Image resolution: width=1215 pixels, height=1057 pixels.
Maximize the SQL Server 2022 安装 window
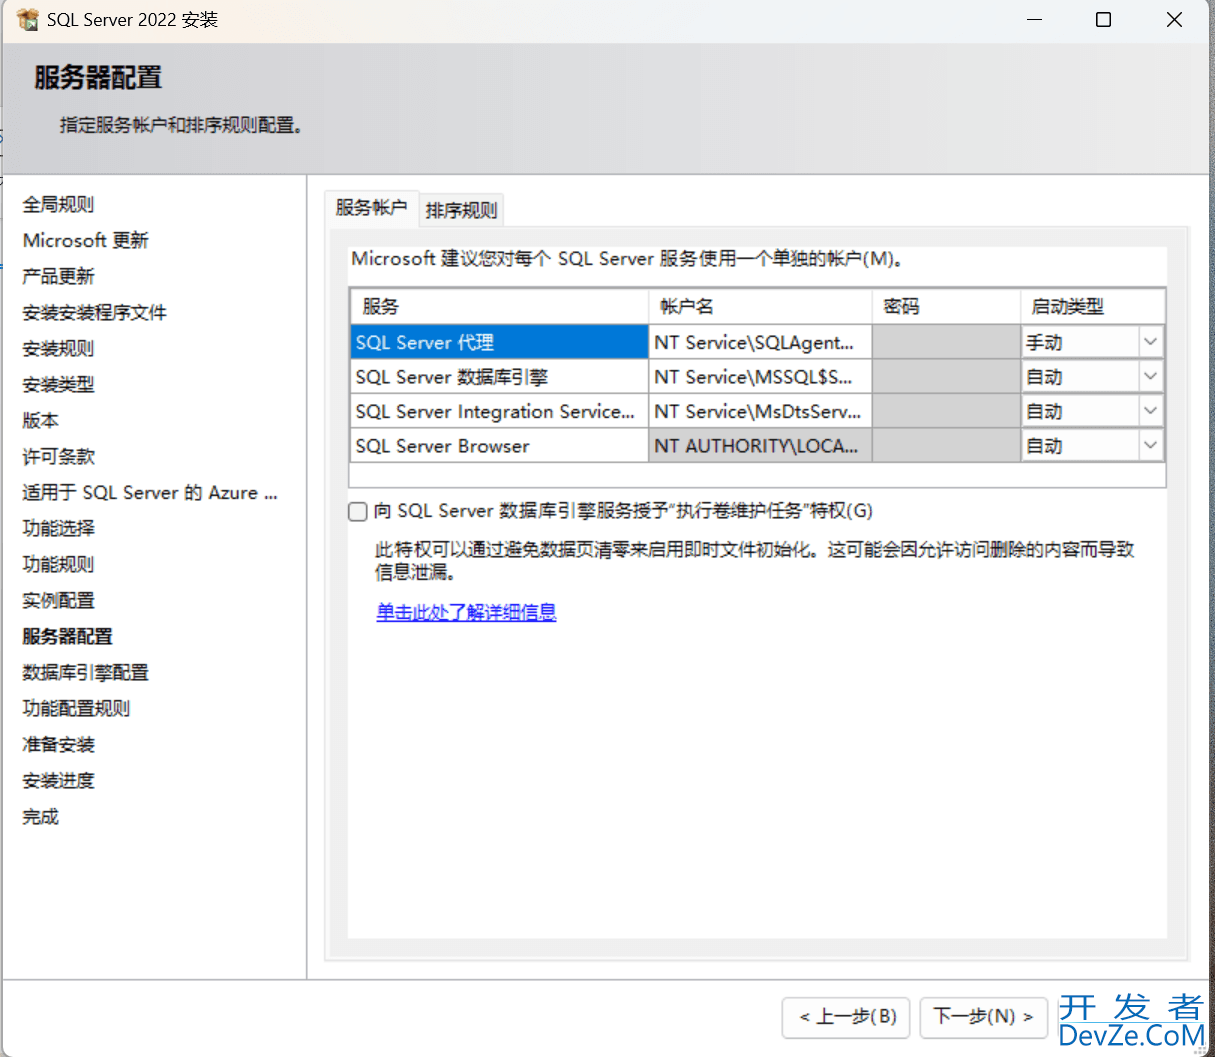(1104, 19)
